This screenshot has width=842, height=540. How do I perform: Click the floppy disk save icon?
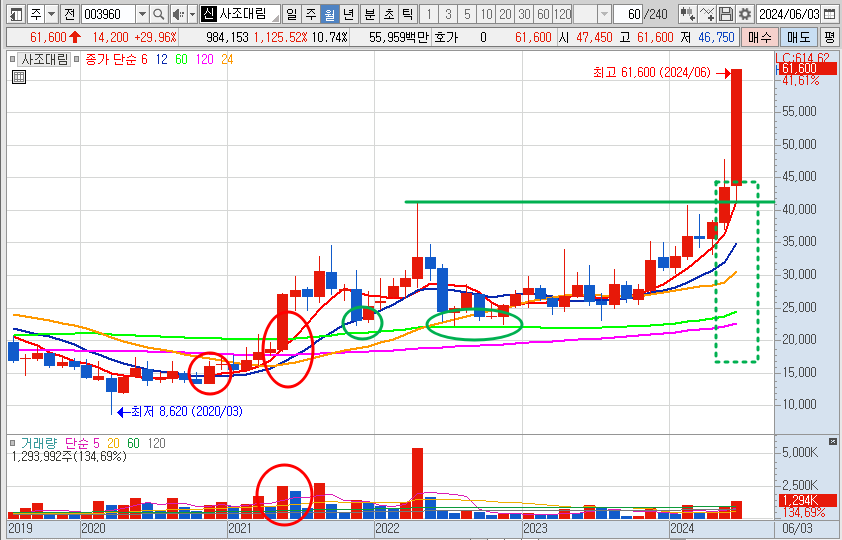click(726, 14)
